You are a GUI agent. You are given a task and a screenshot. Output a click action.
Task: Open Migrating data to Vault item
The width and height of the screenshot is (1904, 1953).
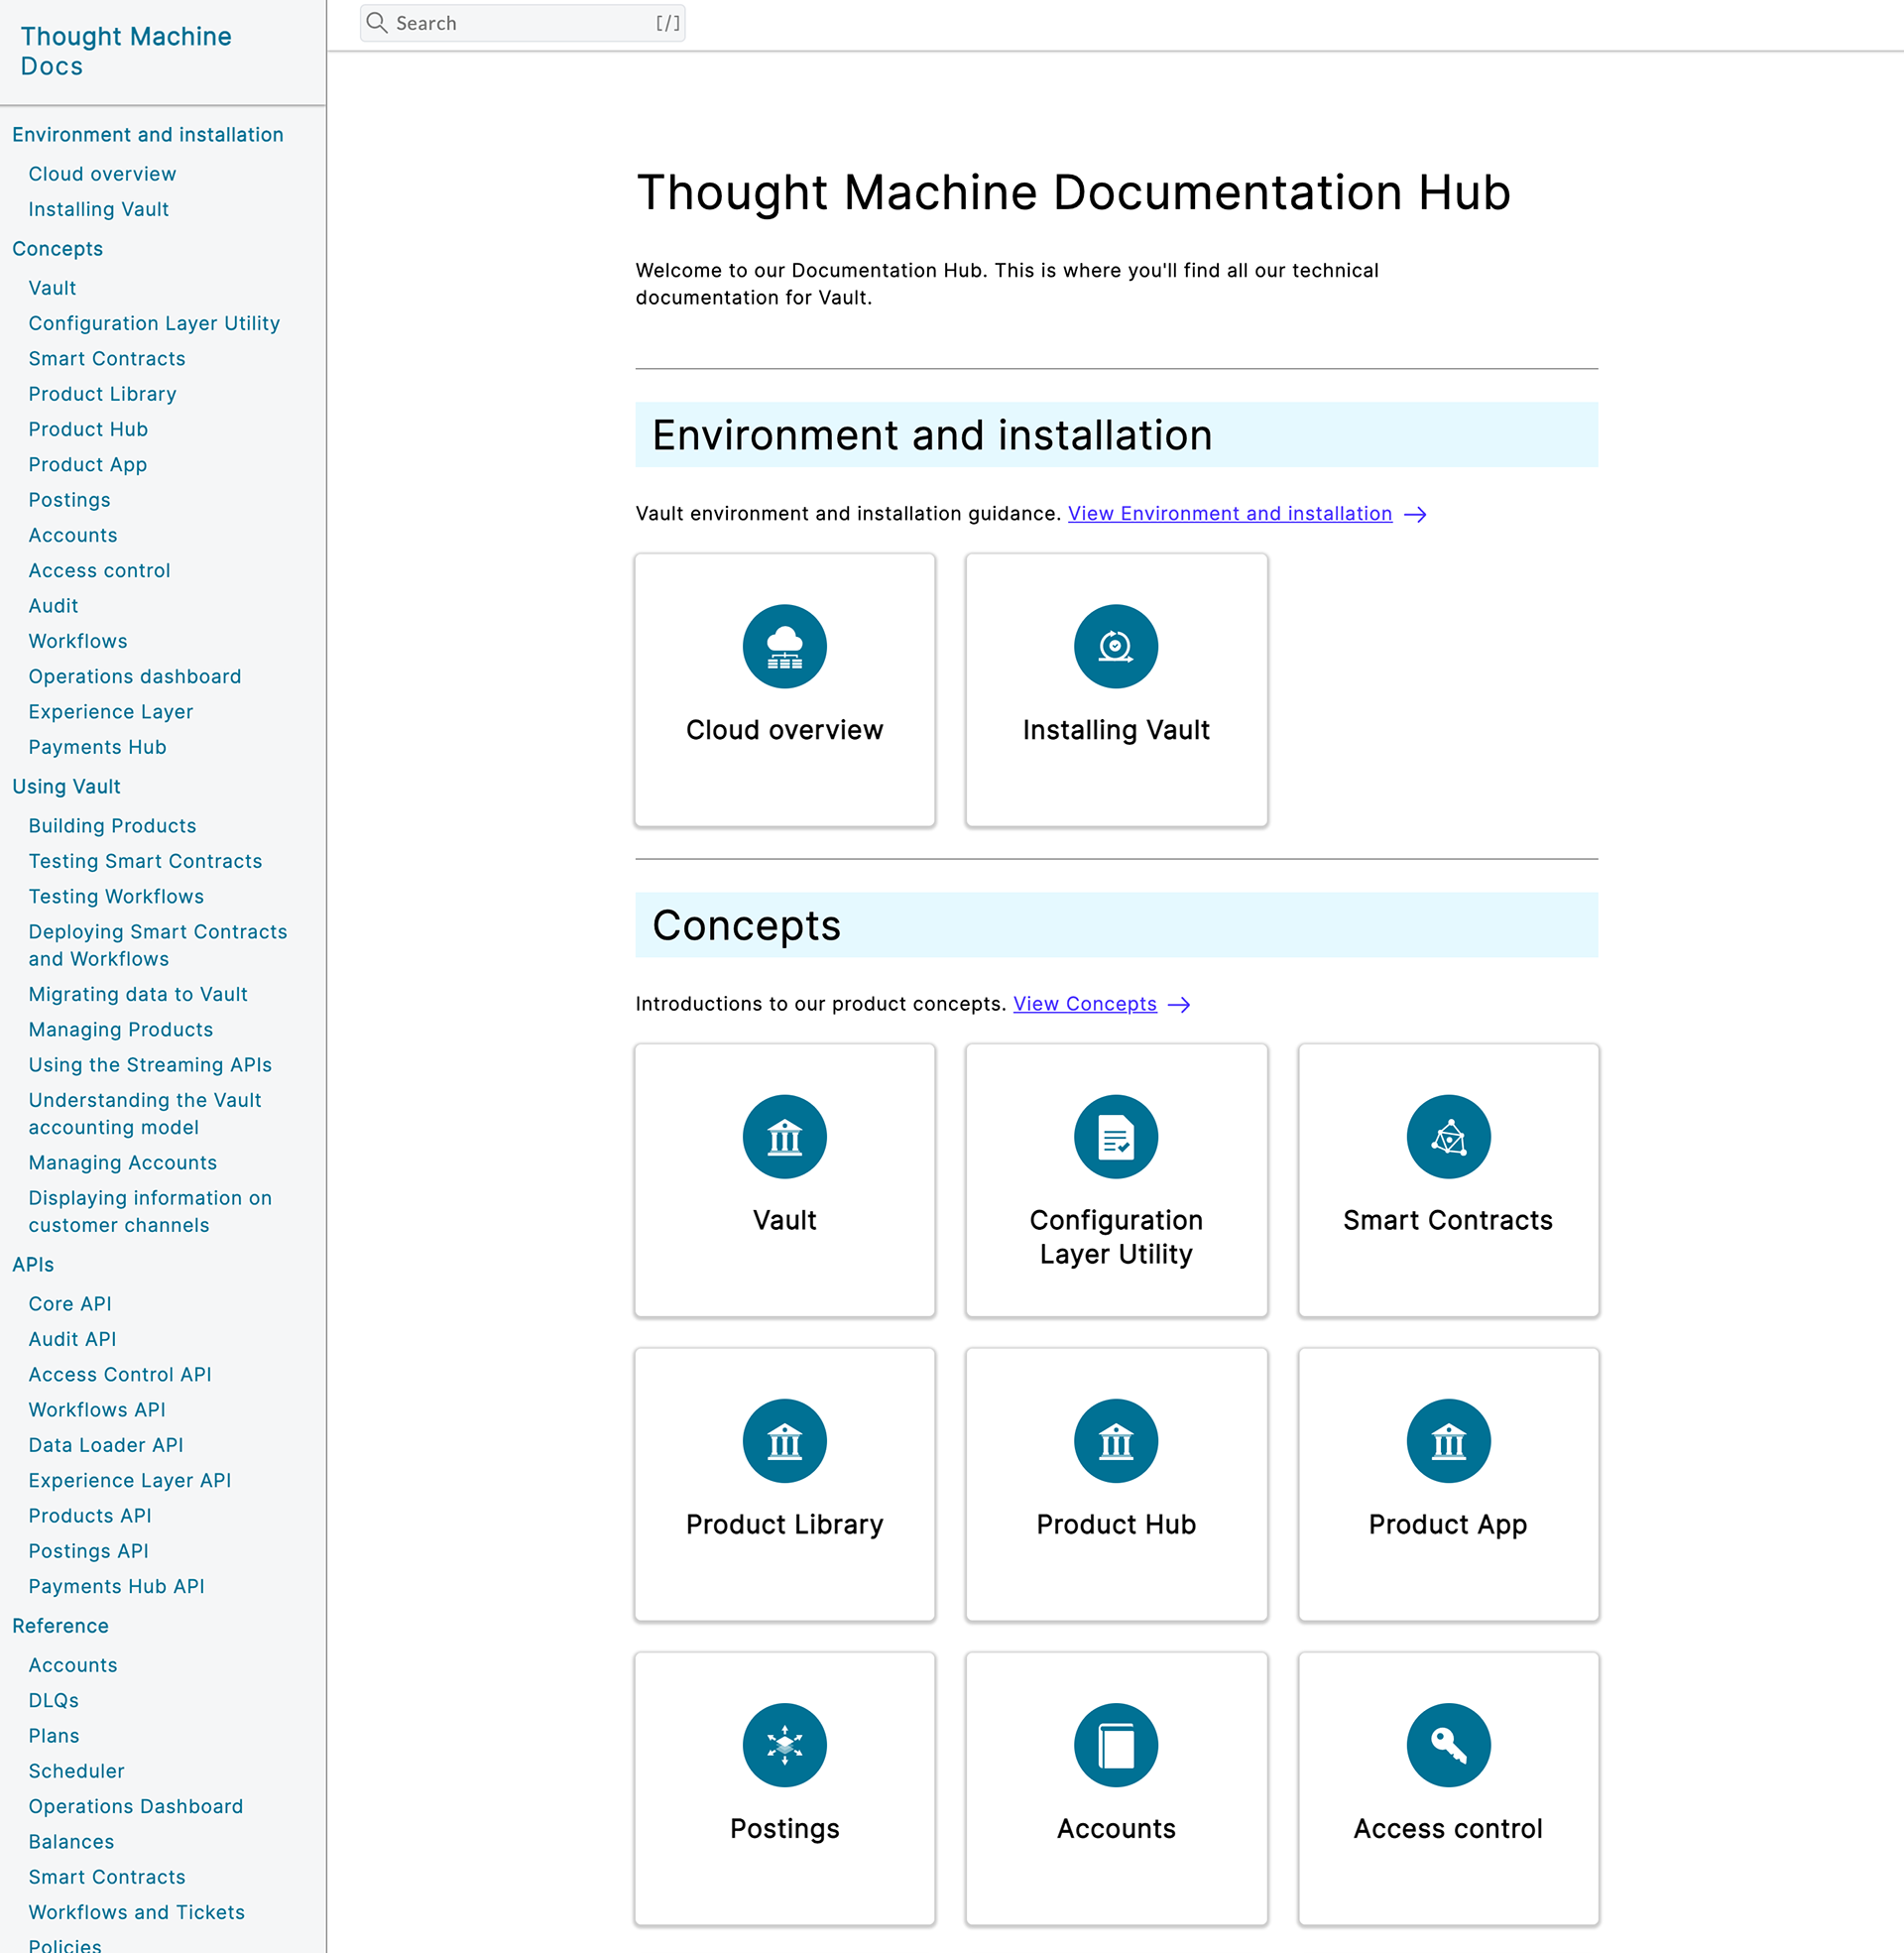(x=138, y=995)
